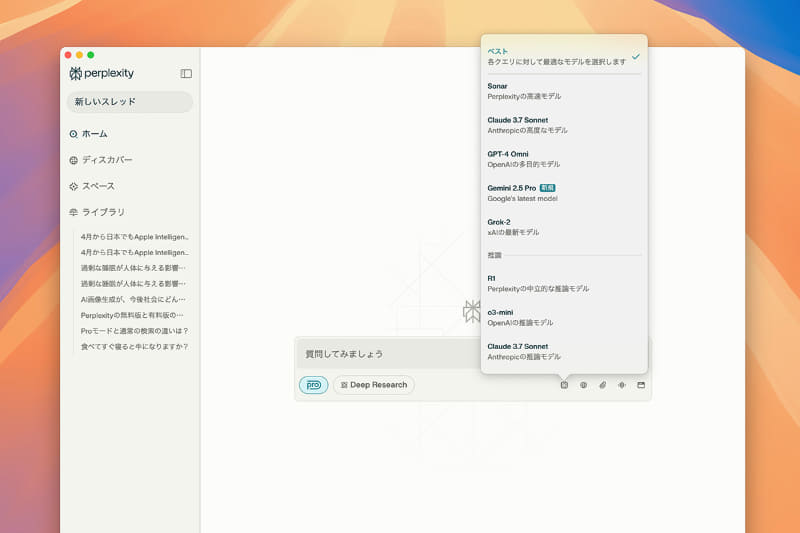
Task: Open first 4月から日本でもApple Intelligen thread
Action: (135, 237)
